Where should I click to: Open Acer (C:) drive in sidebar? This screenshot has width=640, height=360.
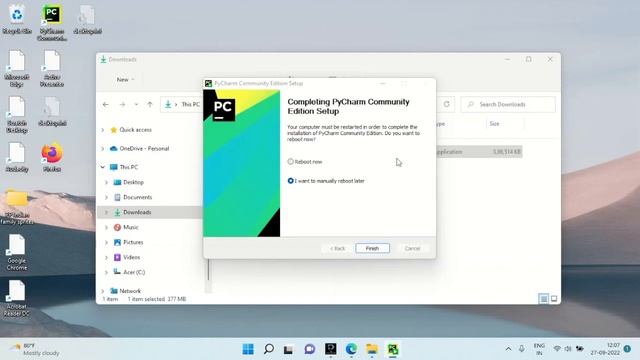point(129,272)
